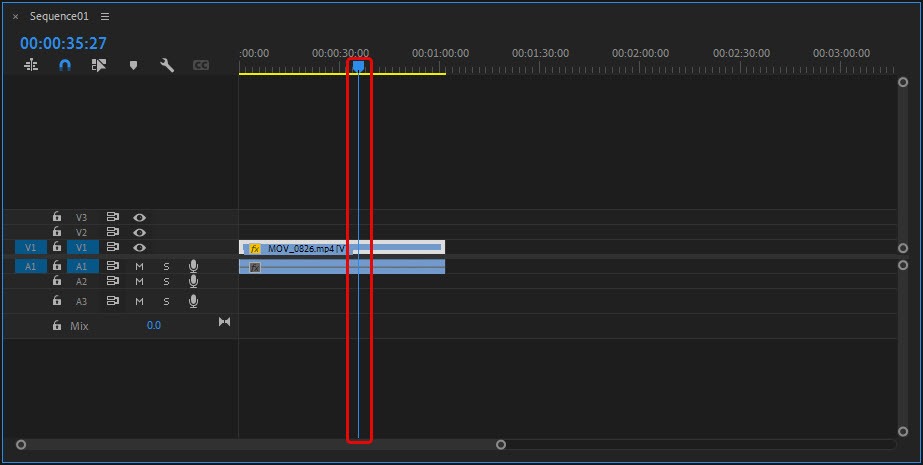Open Timeline Display Settings wrench
The height and width of the screenshot is (465, 923).
click(x=167, y=65)
